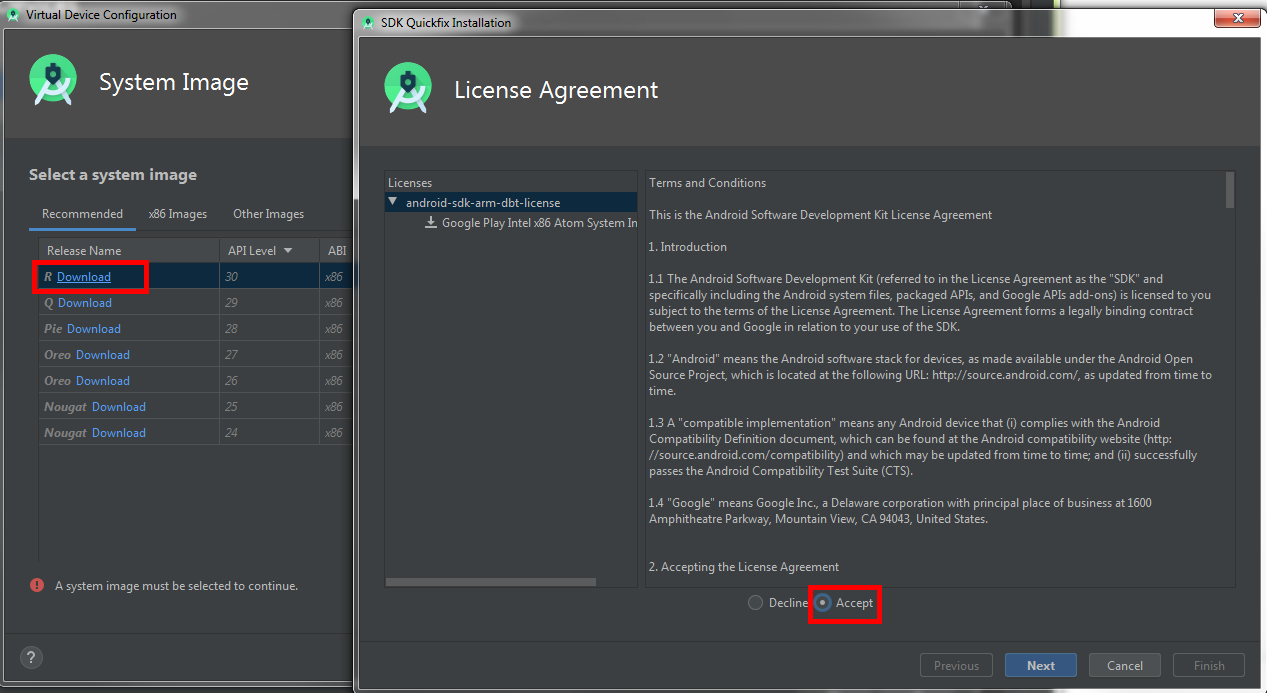Click '2. Accepting the License Agreement' heading
This screenshot has height=693, width=1267.
point(744,567)
